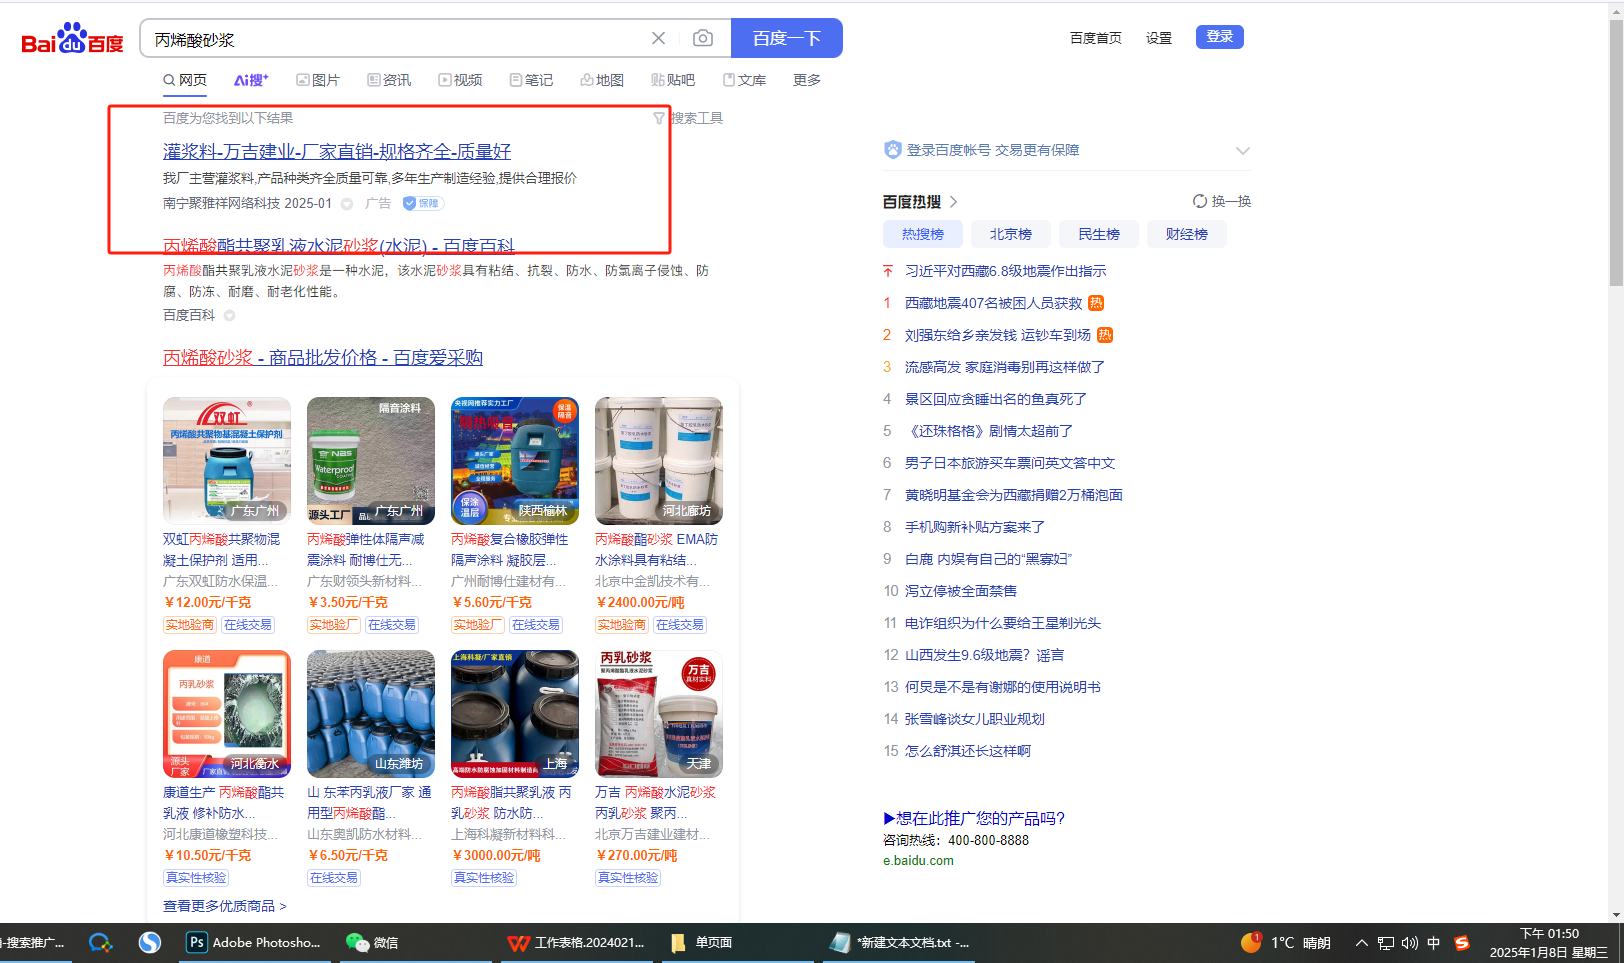Open Adobe Photoshop from taskbar

pyautogui.click(x=254, y=943)
